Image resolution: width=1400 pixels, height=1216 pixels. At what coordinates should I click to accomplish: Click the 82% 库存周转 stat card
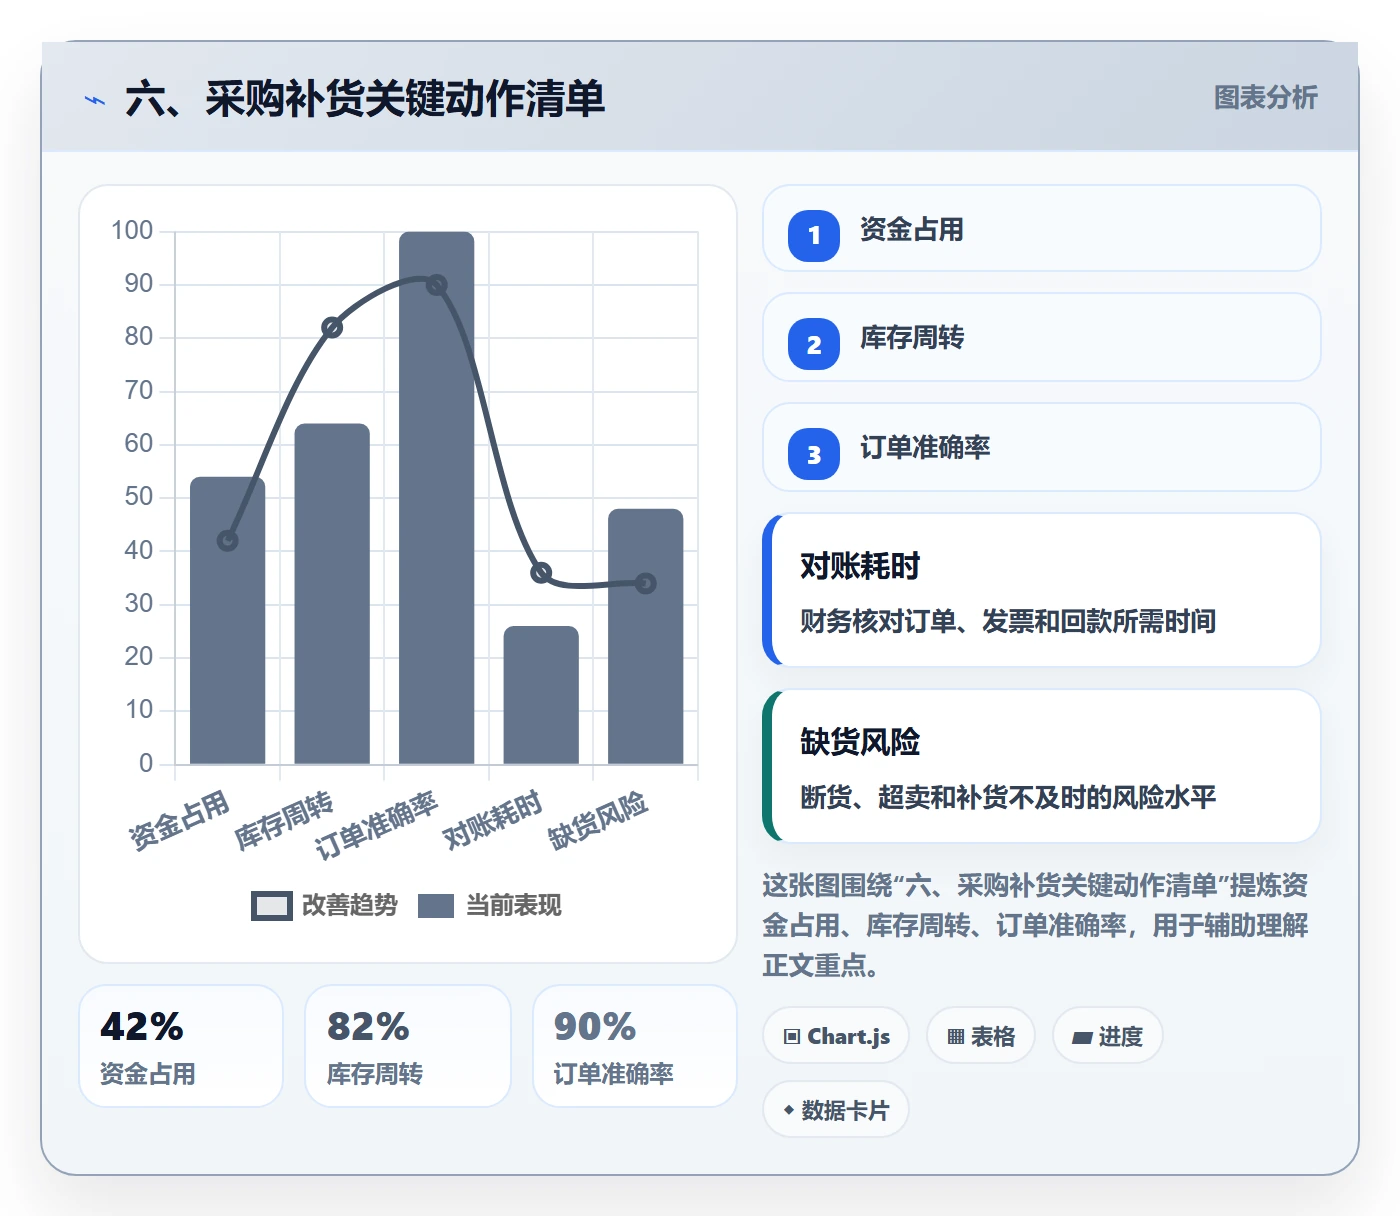coord(408,1046)
